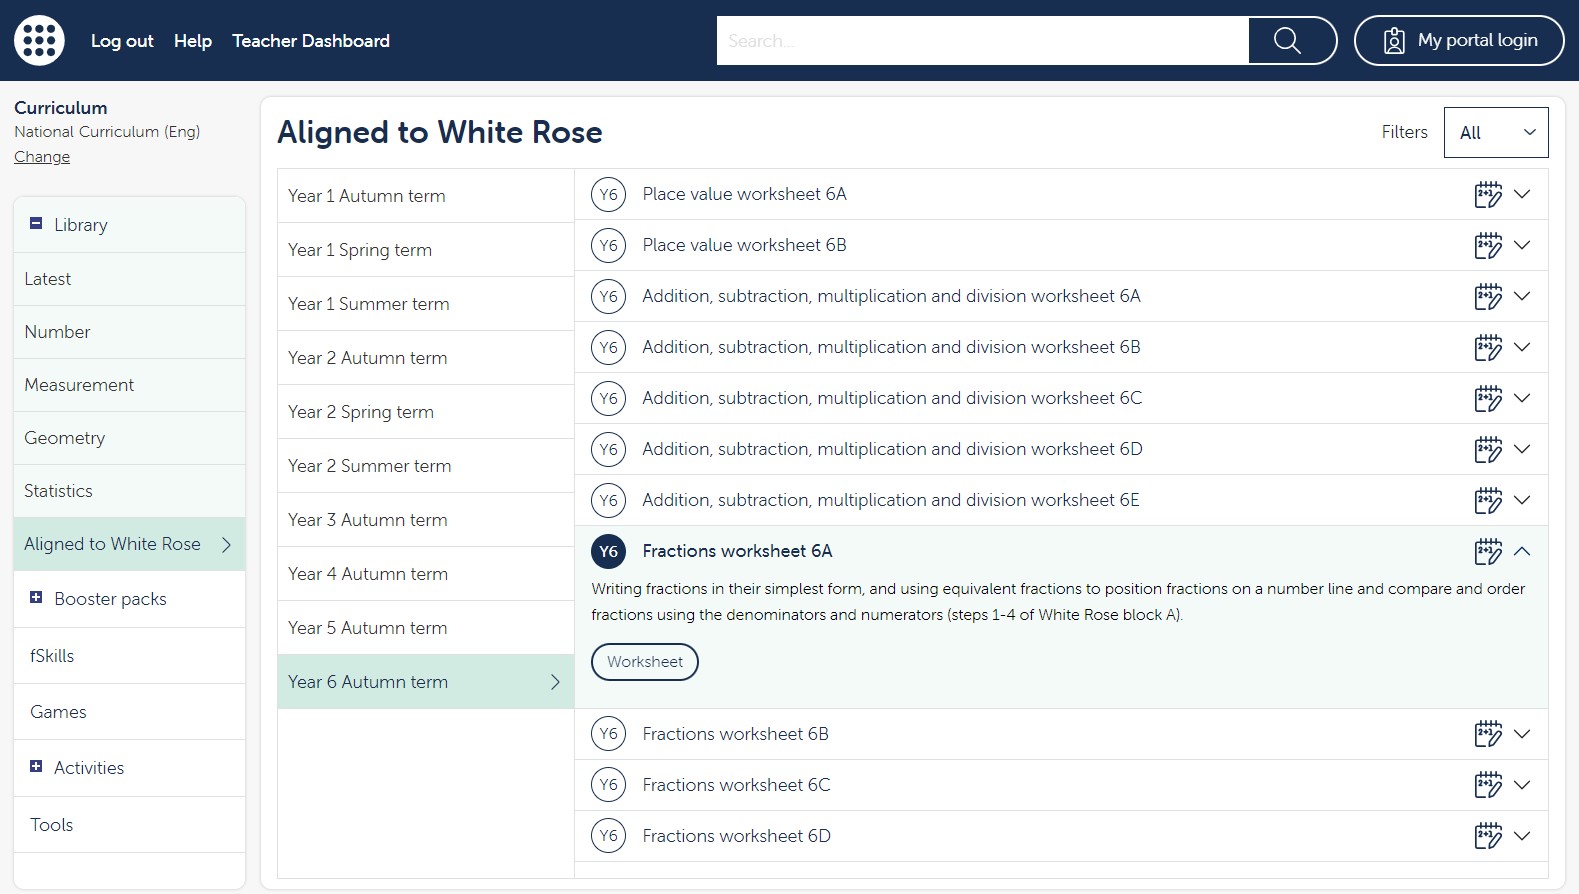Click My portal login button

1459,40
